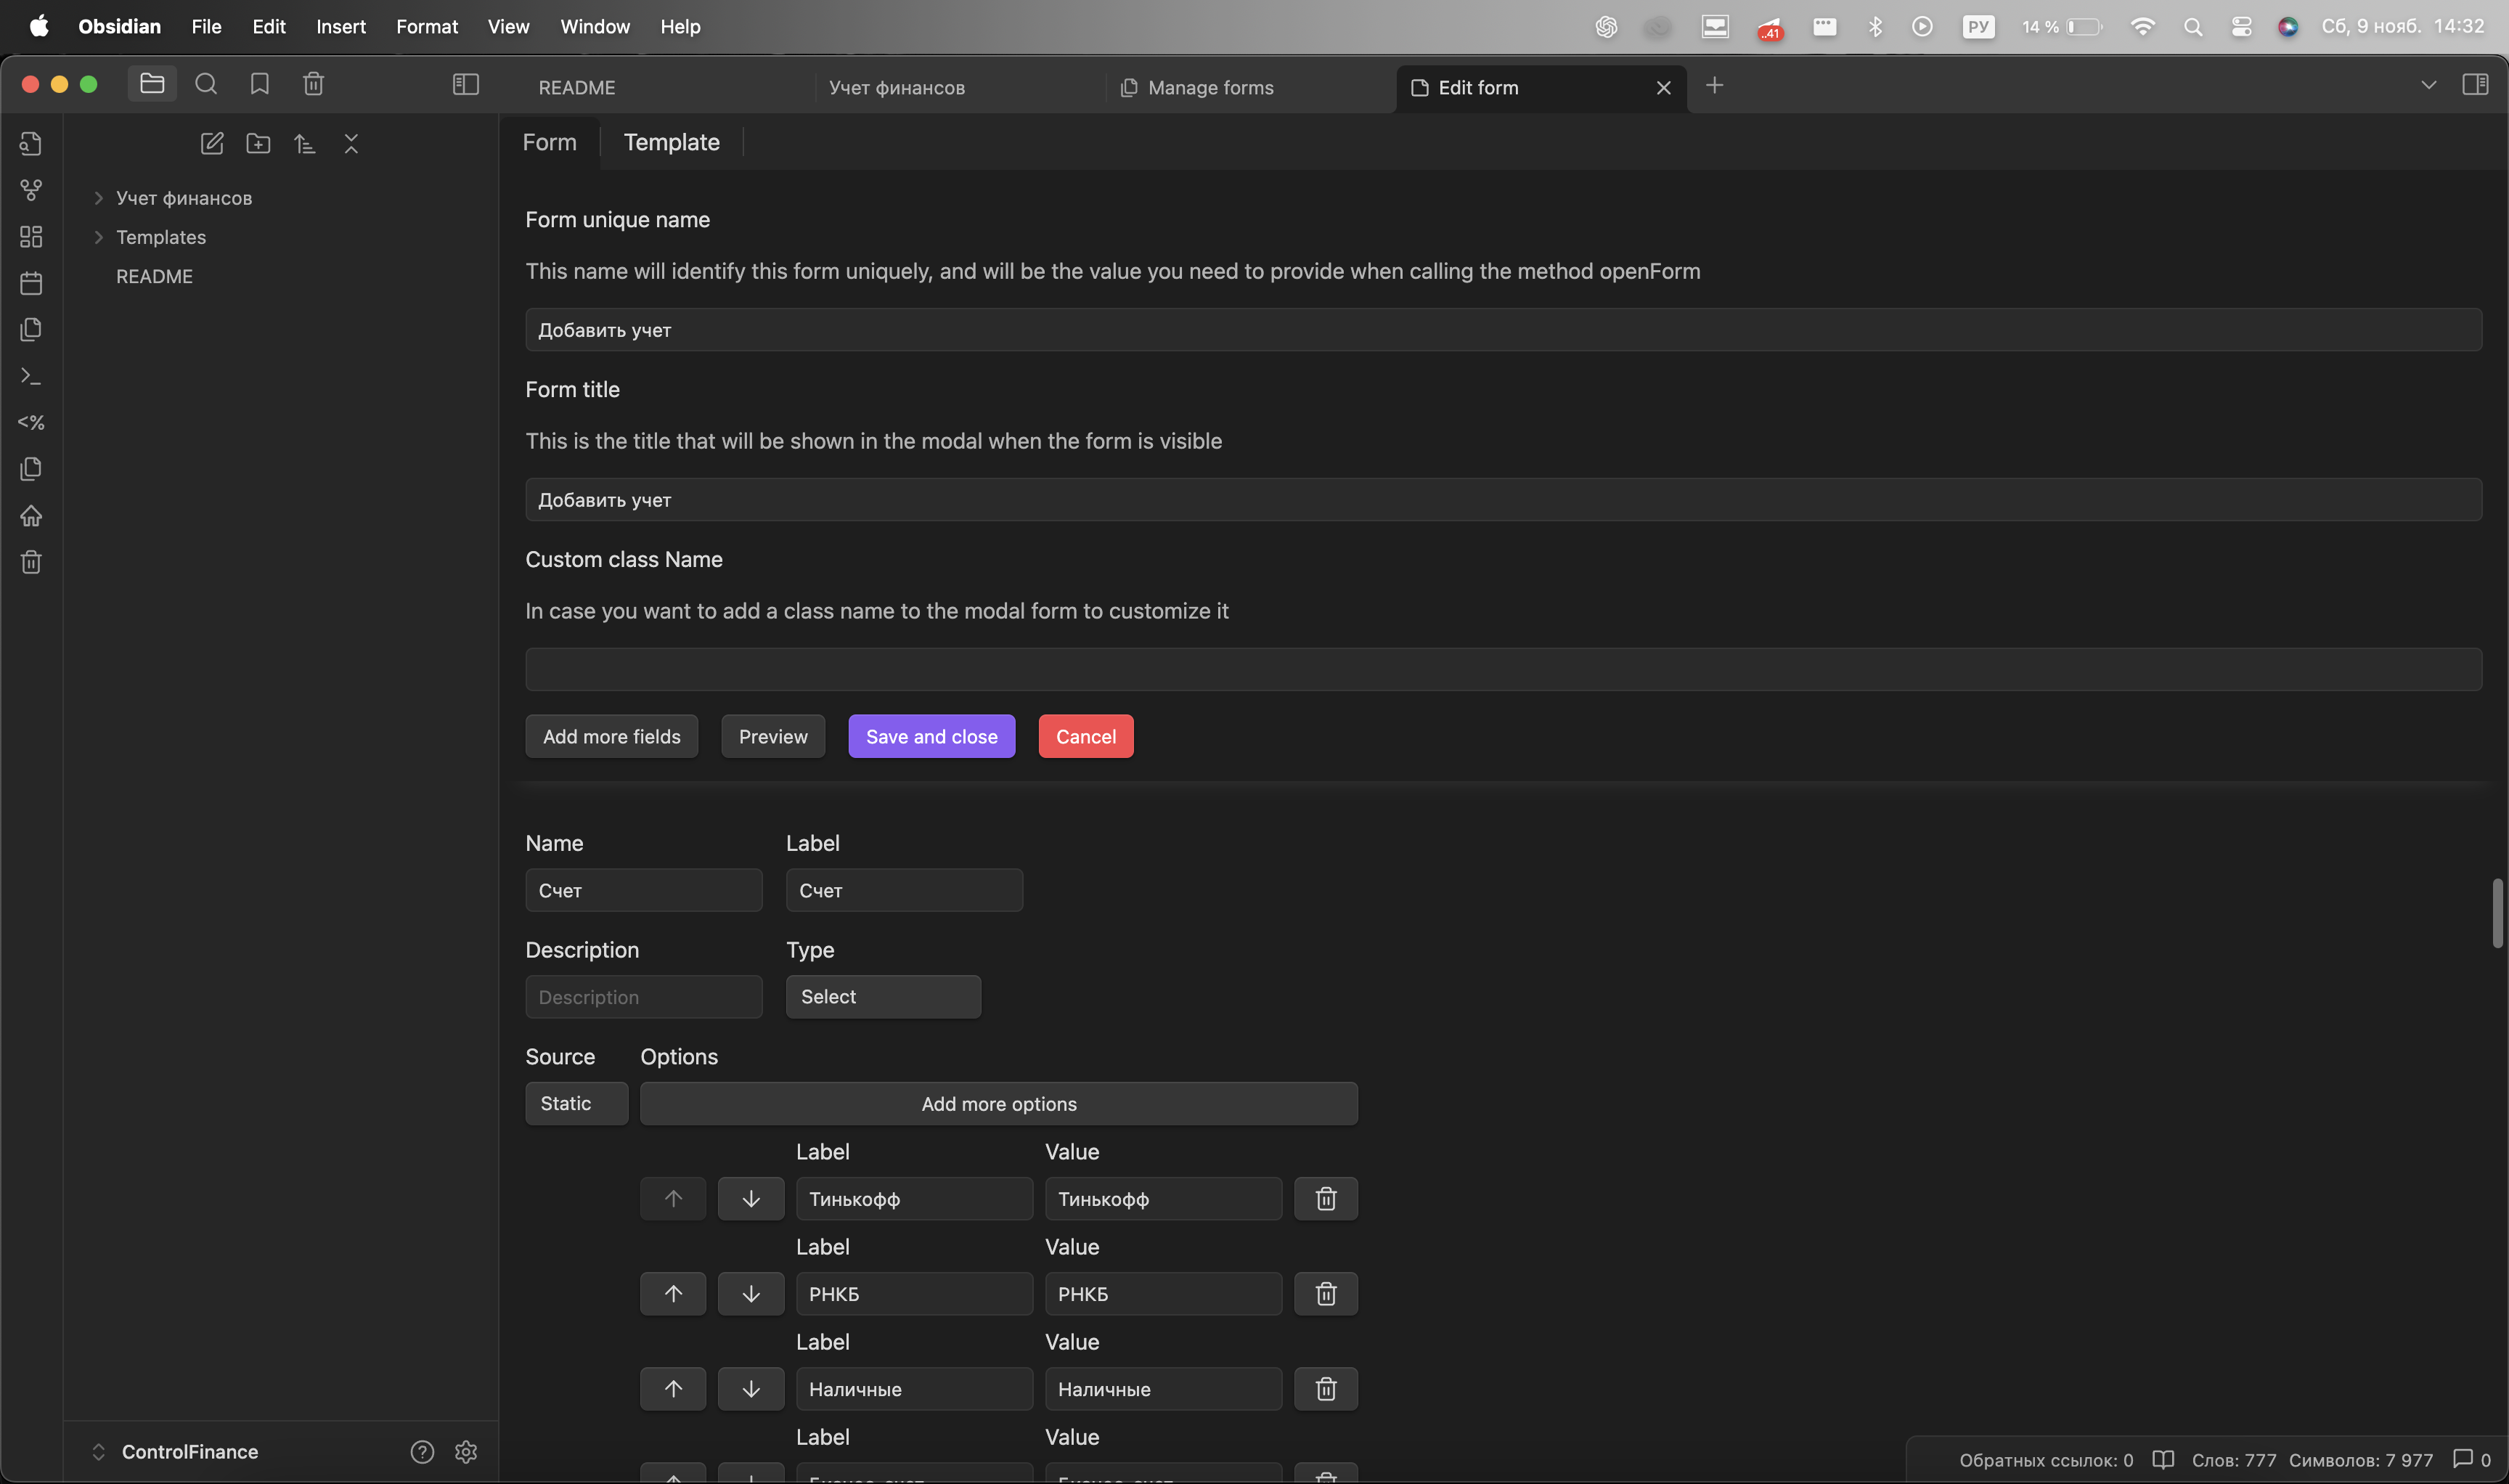2509x1484 pixels.
Task: Open the Type dropdown showing Select
Action: coord(883,997)
